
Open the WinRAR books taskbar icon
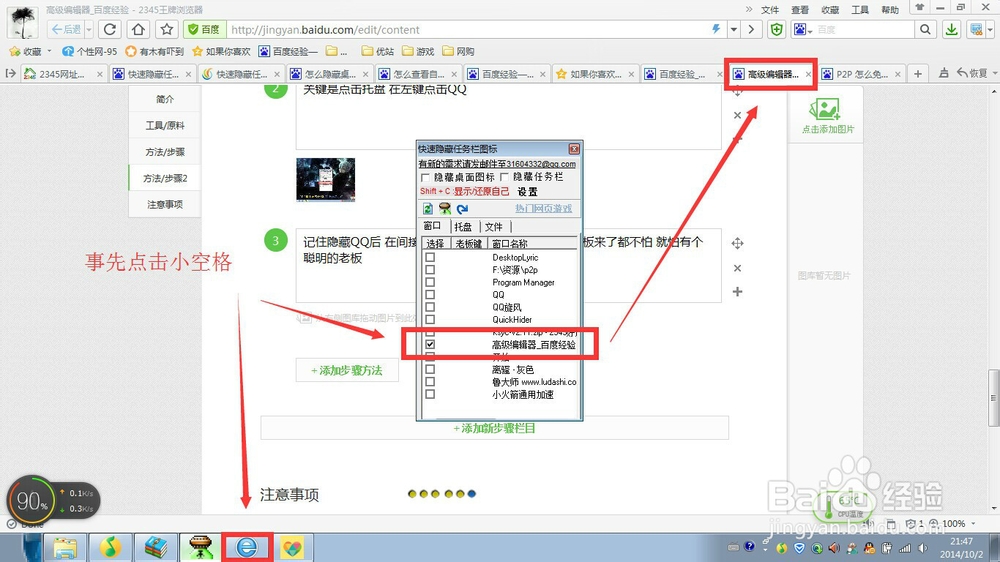(155, 547)
